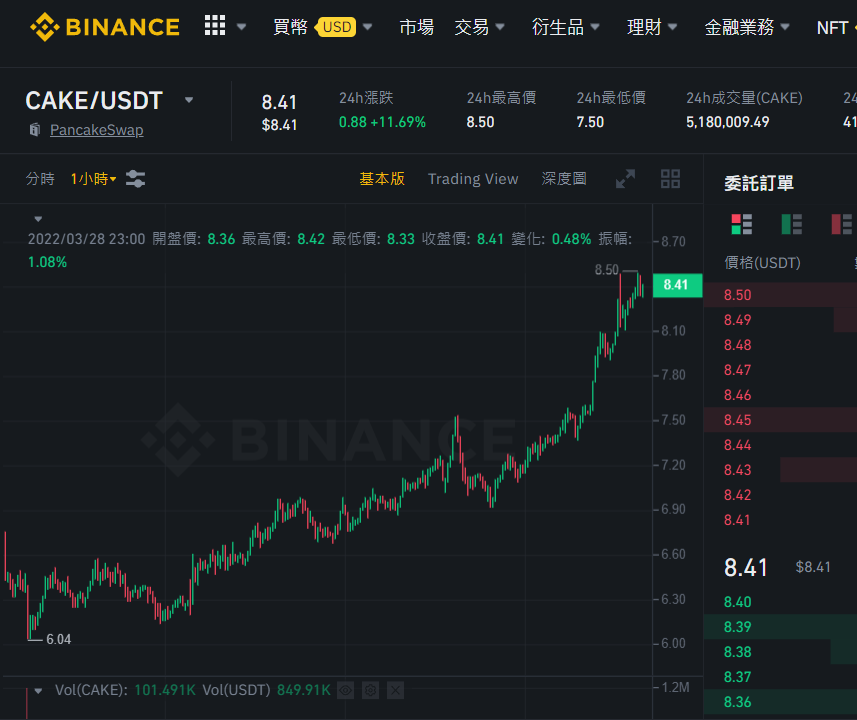Open the 衍生品 derivatives menu

(558, 27)
